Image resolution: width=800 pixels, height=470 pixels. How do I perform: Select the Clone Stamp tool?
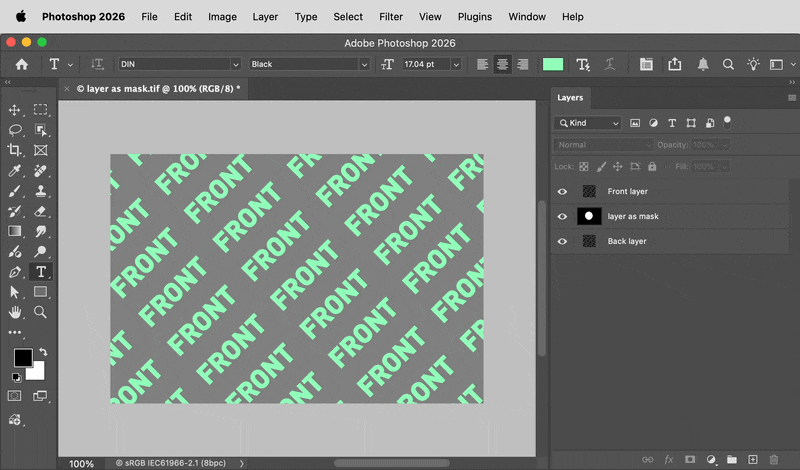[40, 191]
